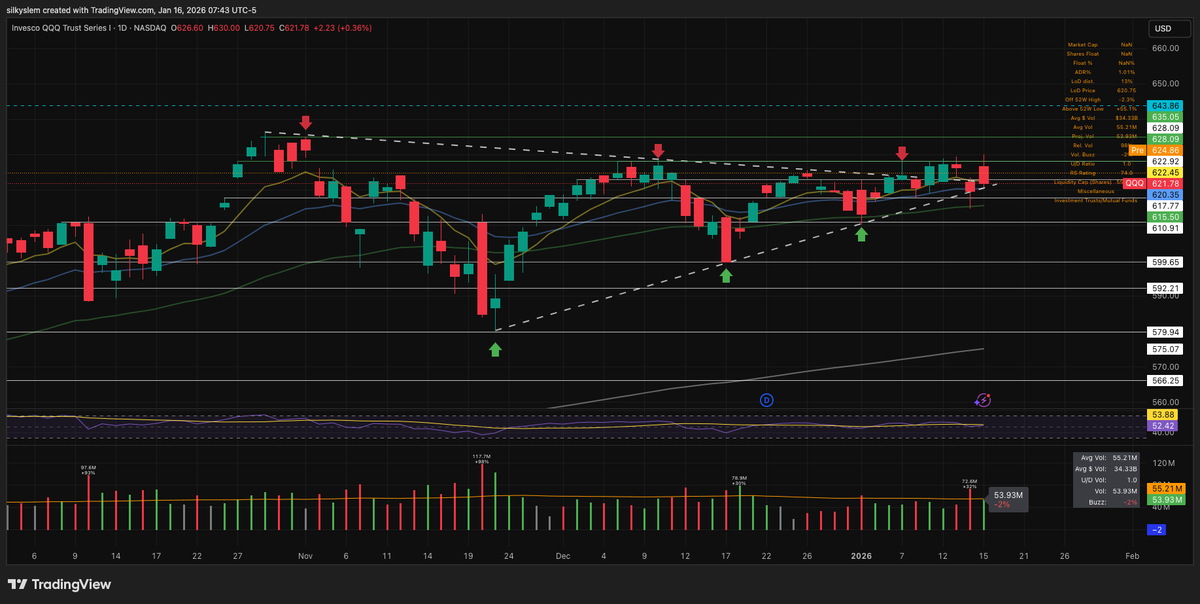Click the TradingView logo
This screenshot has height=604, width=1200.
coord(61,584)
